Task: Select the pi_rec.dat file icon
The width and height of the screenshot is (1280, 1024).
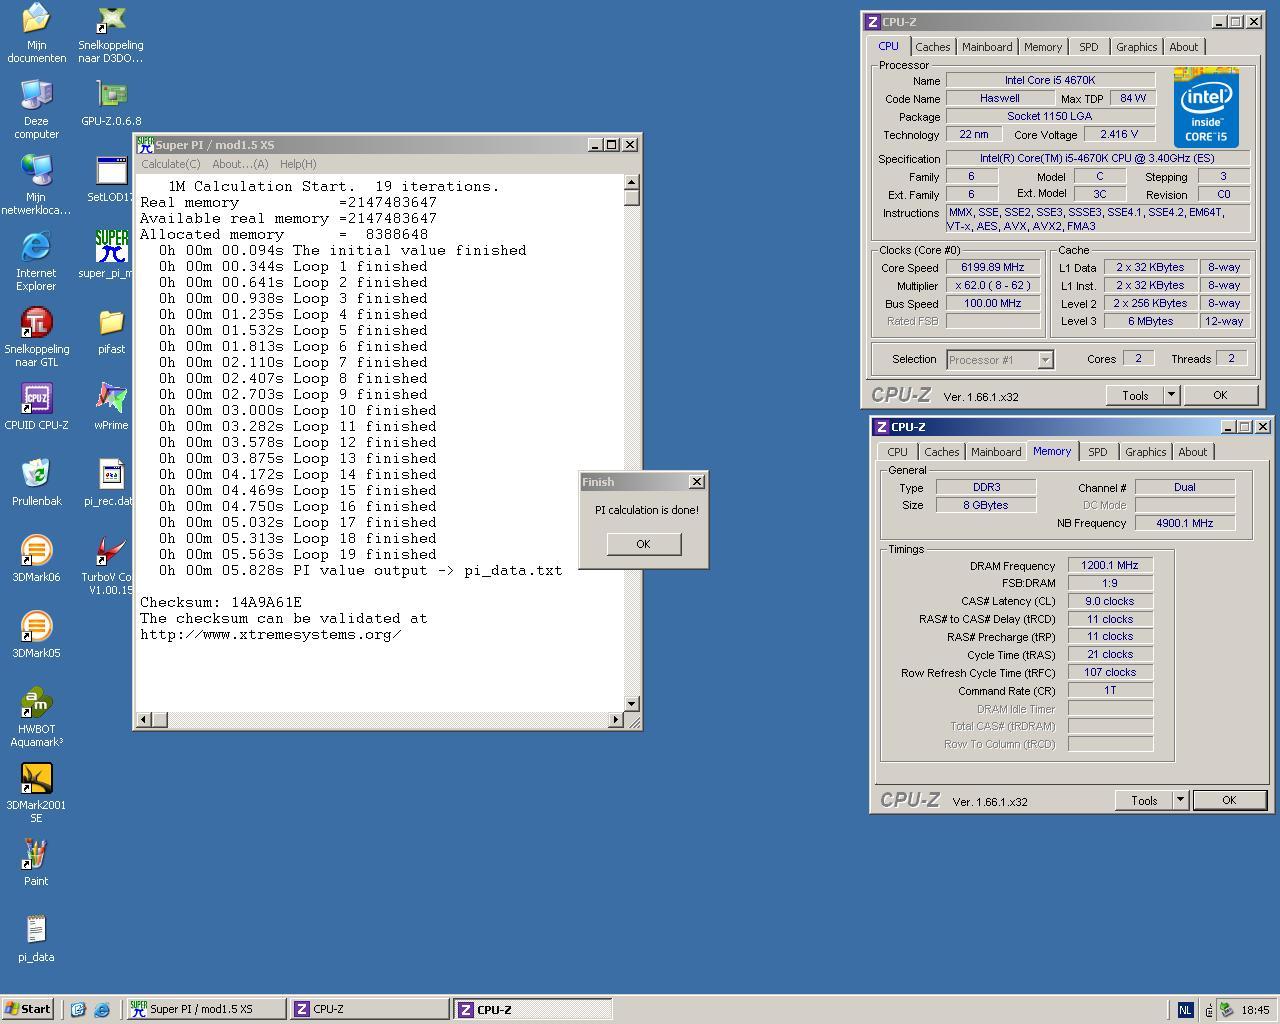Action: coord(111,482)
